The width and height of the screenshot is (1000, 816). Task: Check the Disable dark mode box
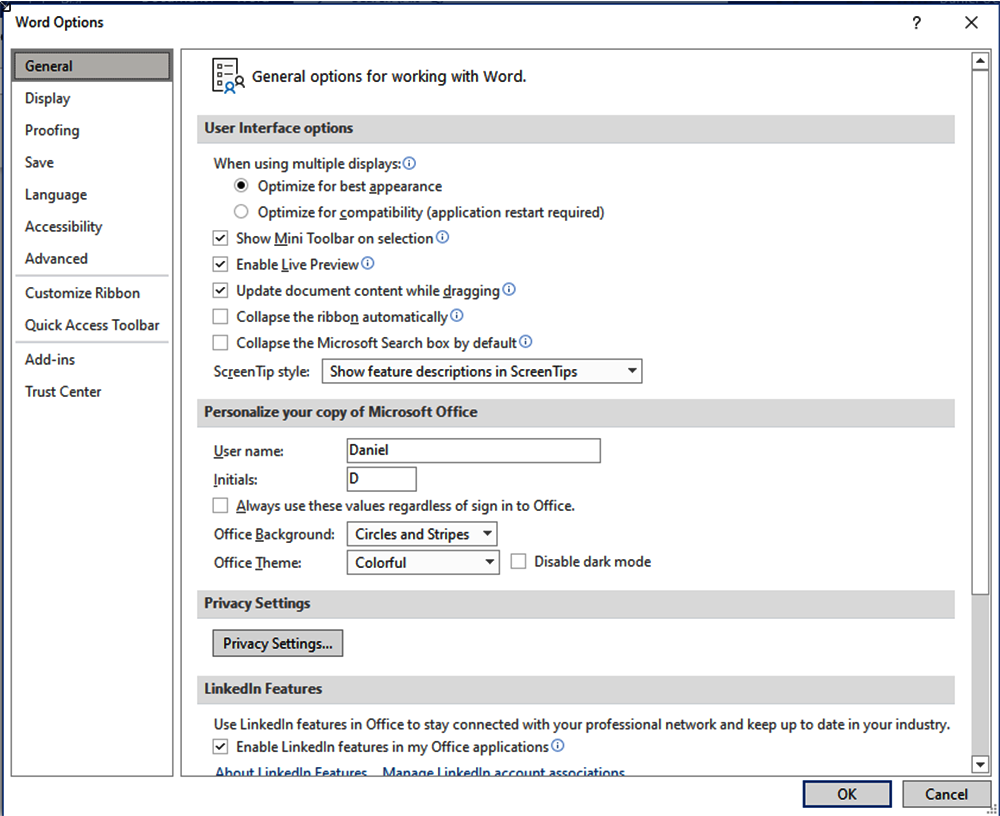pyautogui.click(x=518, y=562)
